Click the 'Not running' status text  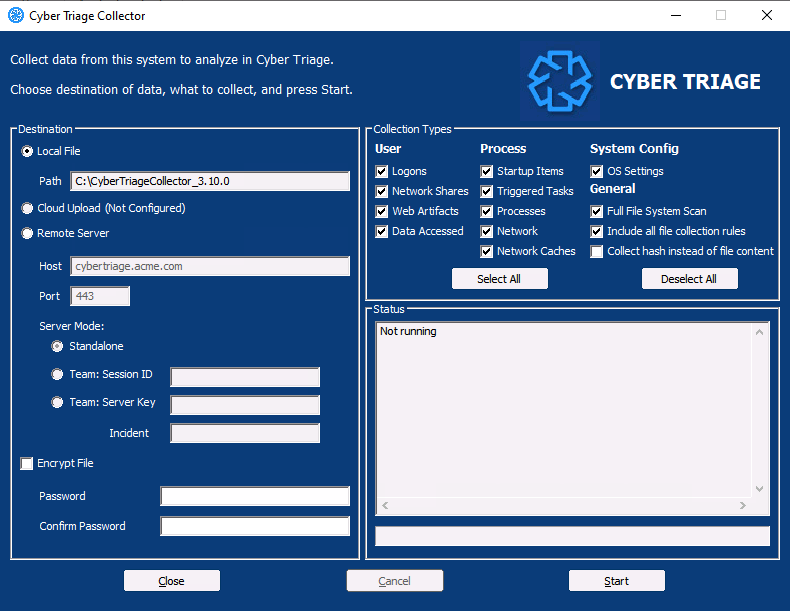pos(408,331)
